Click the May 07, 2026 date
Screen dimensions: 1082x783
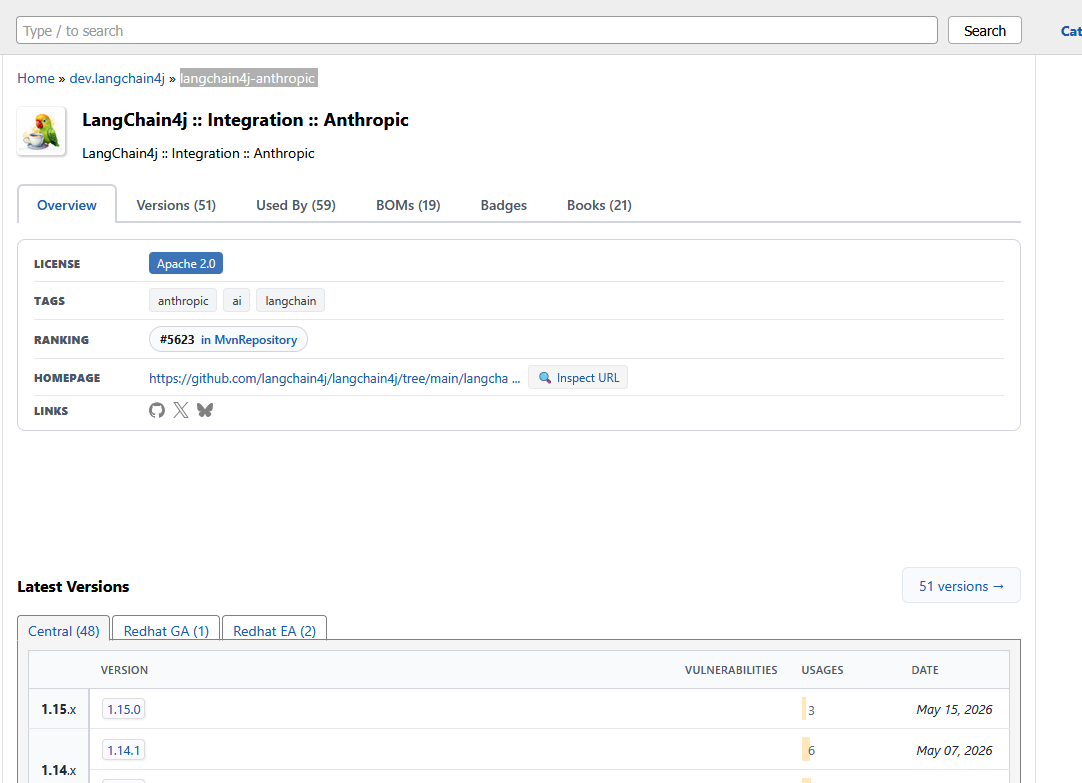[x=954, y=750]
